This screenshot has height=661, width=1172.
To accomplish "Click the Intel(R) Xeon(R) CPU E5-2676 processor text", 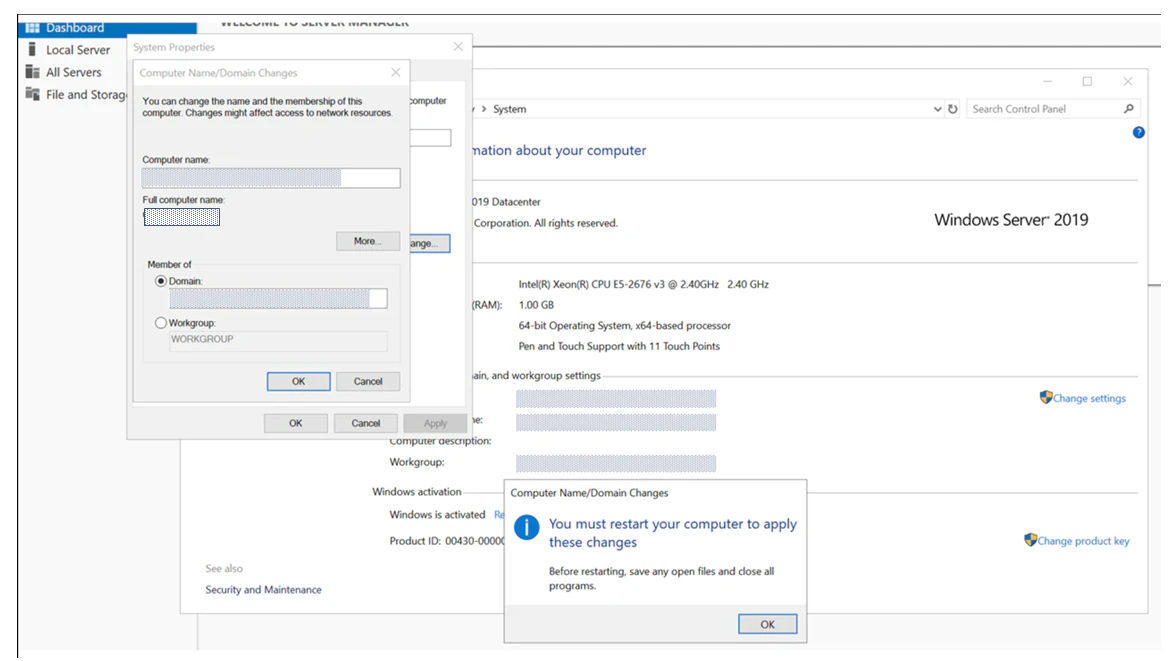I will tap(644, 284).
